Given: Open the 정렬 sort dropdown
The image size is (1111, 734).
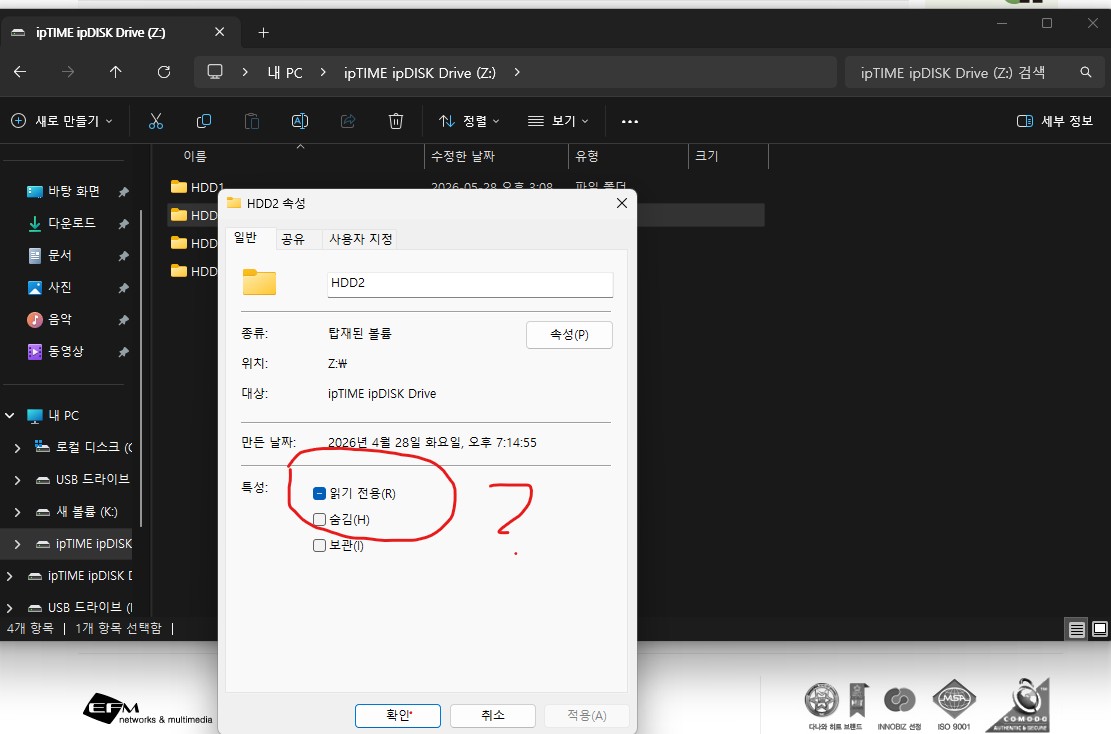Looking at the screenshot, I should tap(469, 121).
